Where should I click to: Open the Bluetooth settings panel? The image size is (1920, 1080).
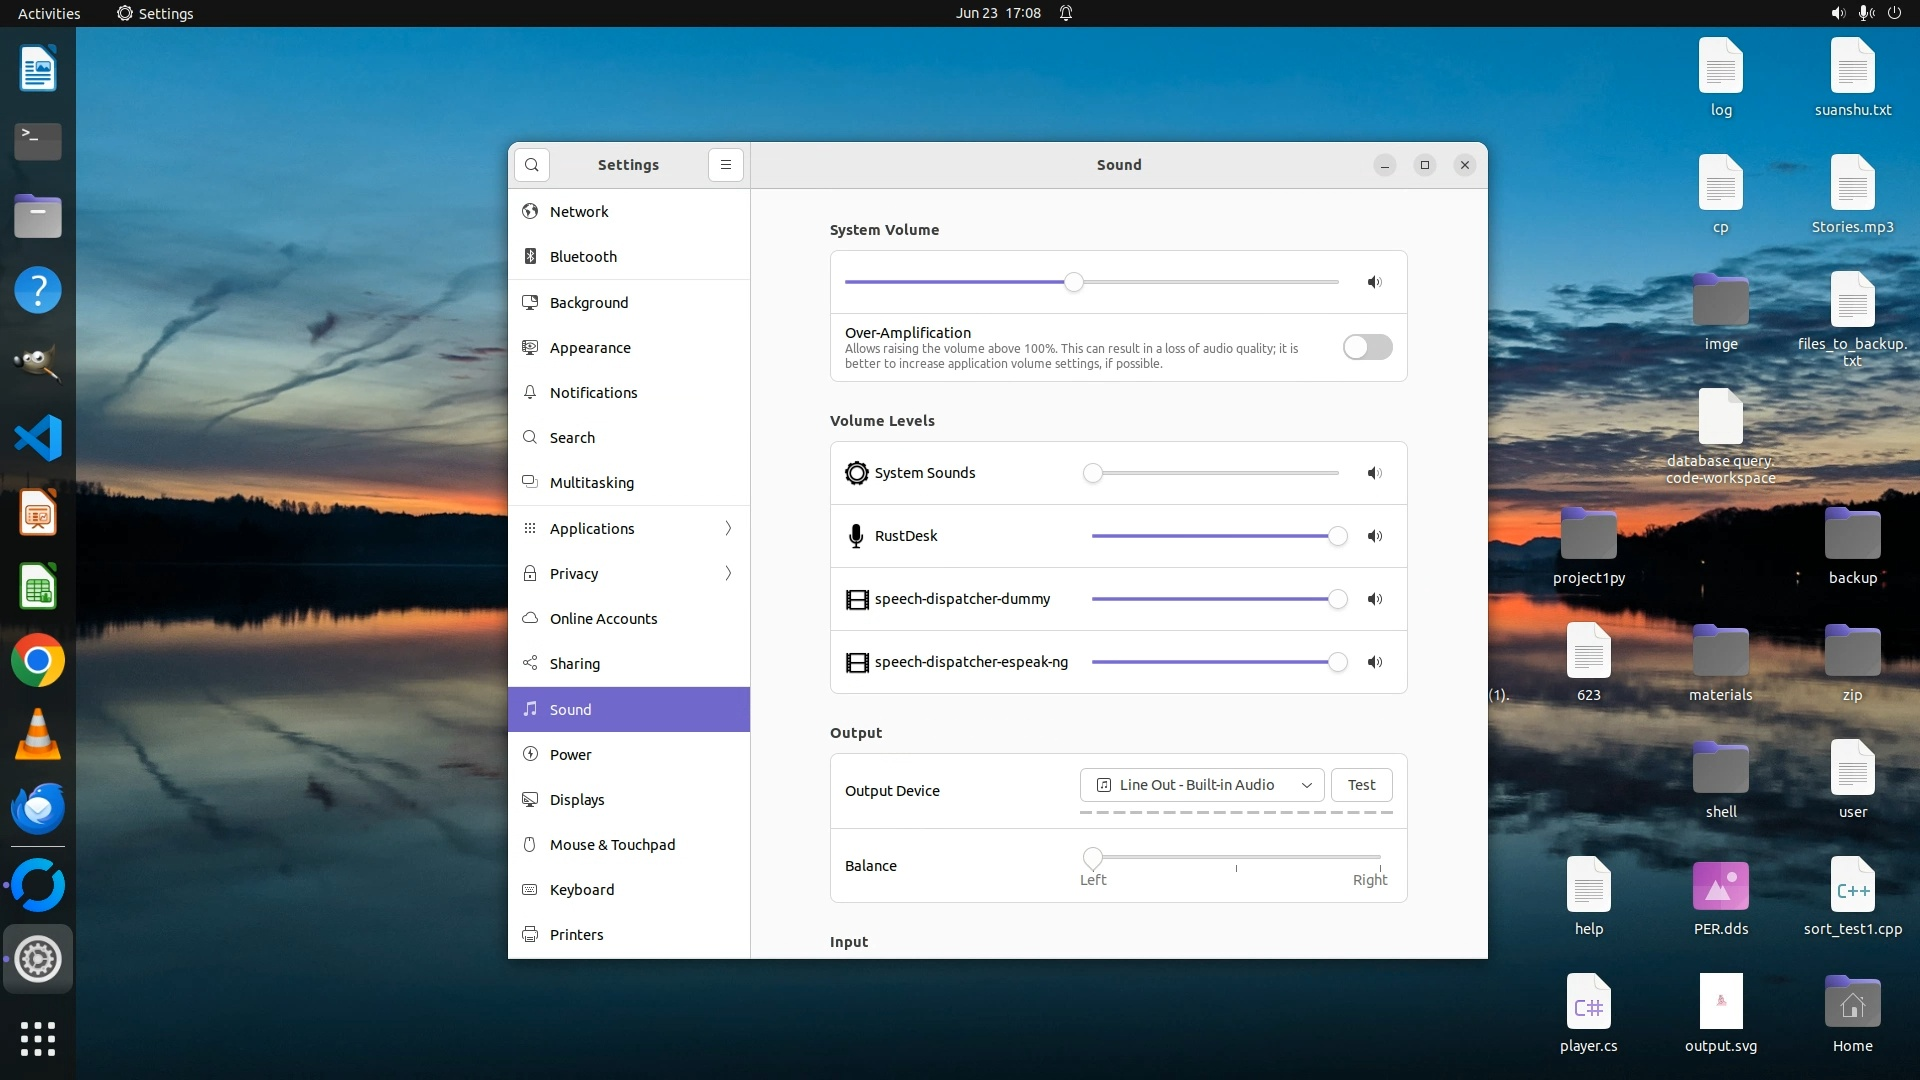(583, 257)
